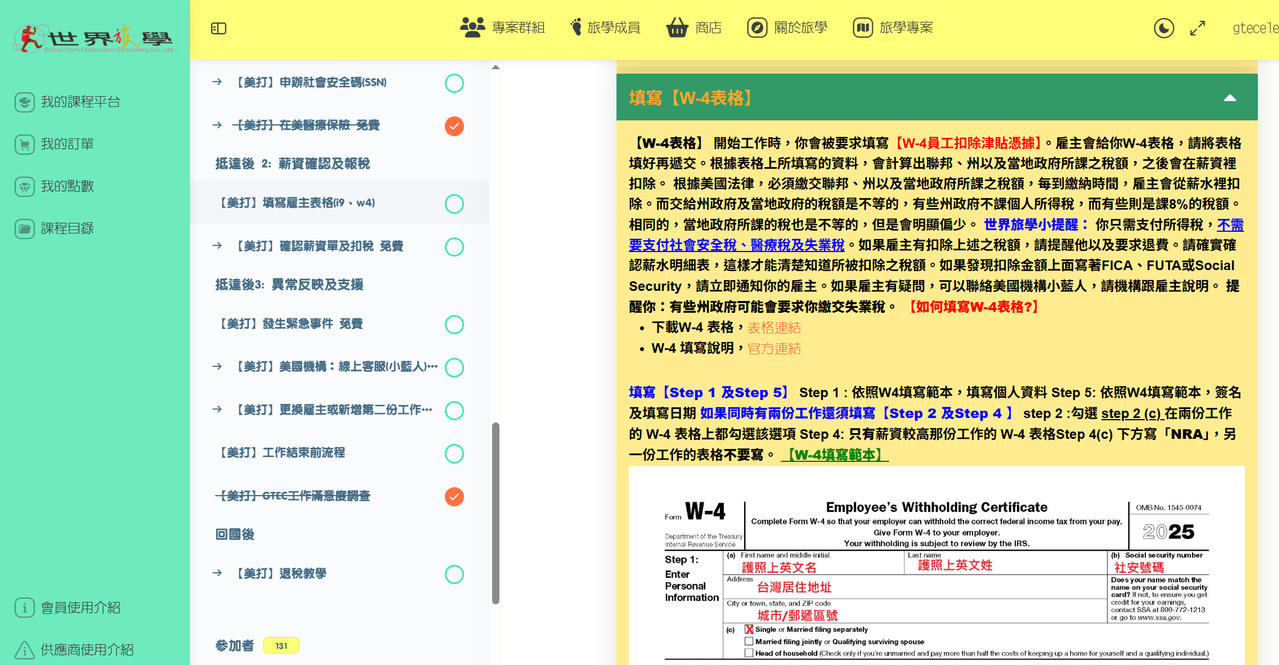Expand the 退稅教學 lesson arrow

[217, 573]
